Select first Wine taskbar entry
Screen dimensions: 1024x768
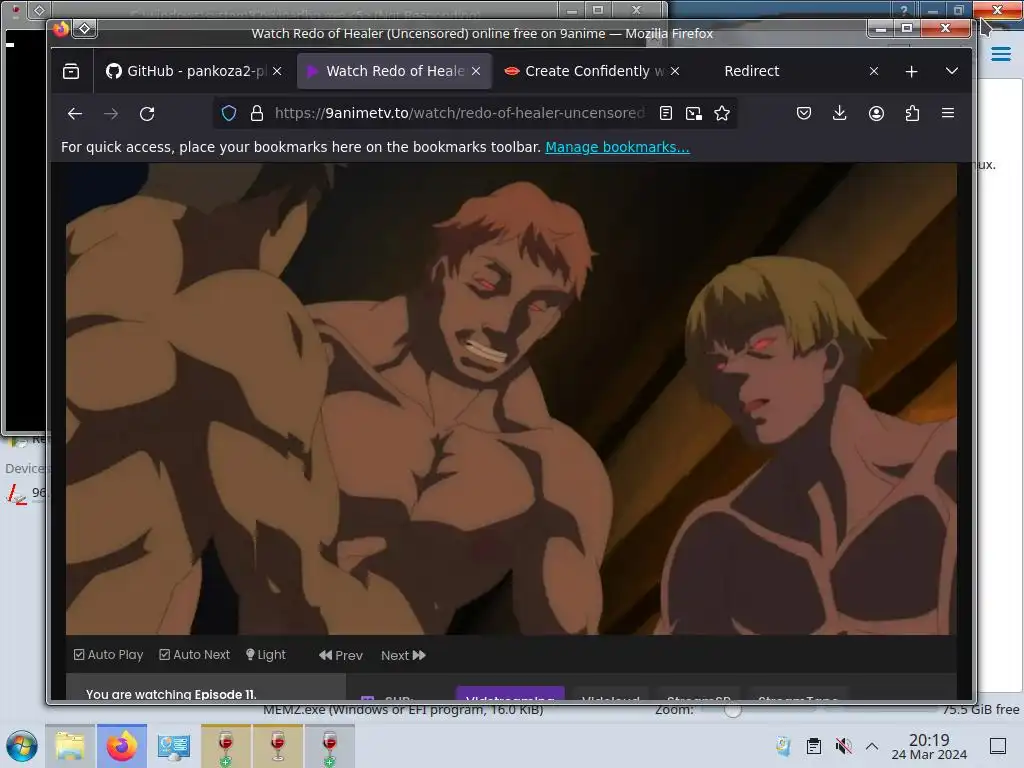225,746
